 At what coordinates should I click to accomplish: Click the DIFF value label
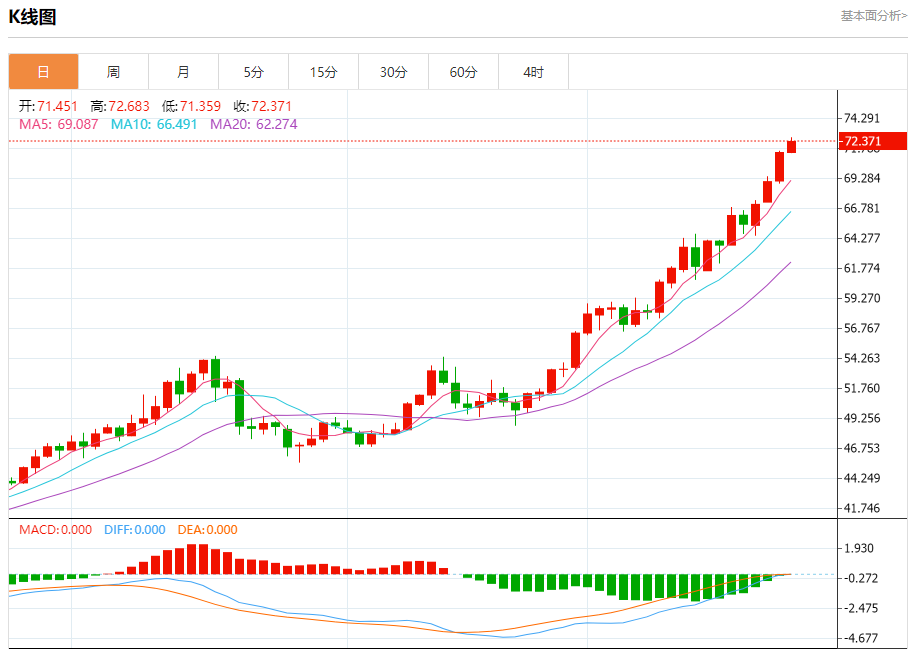(x=135, y=530)
